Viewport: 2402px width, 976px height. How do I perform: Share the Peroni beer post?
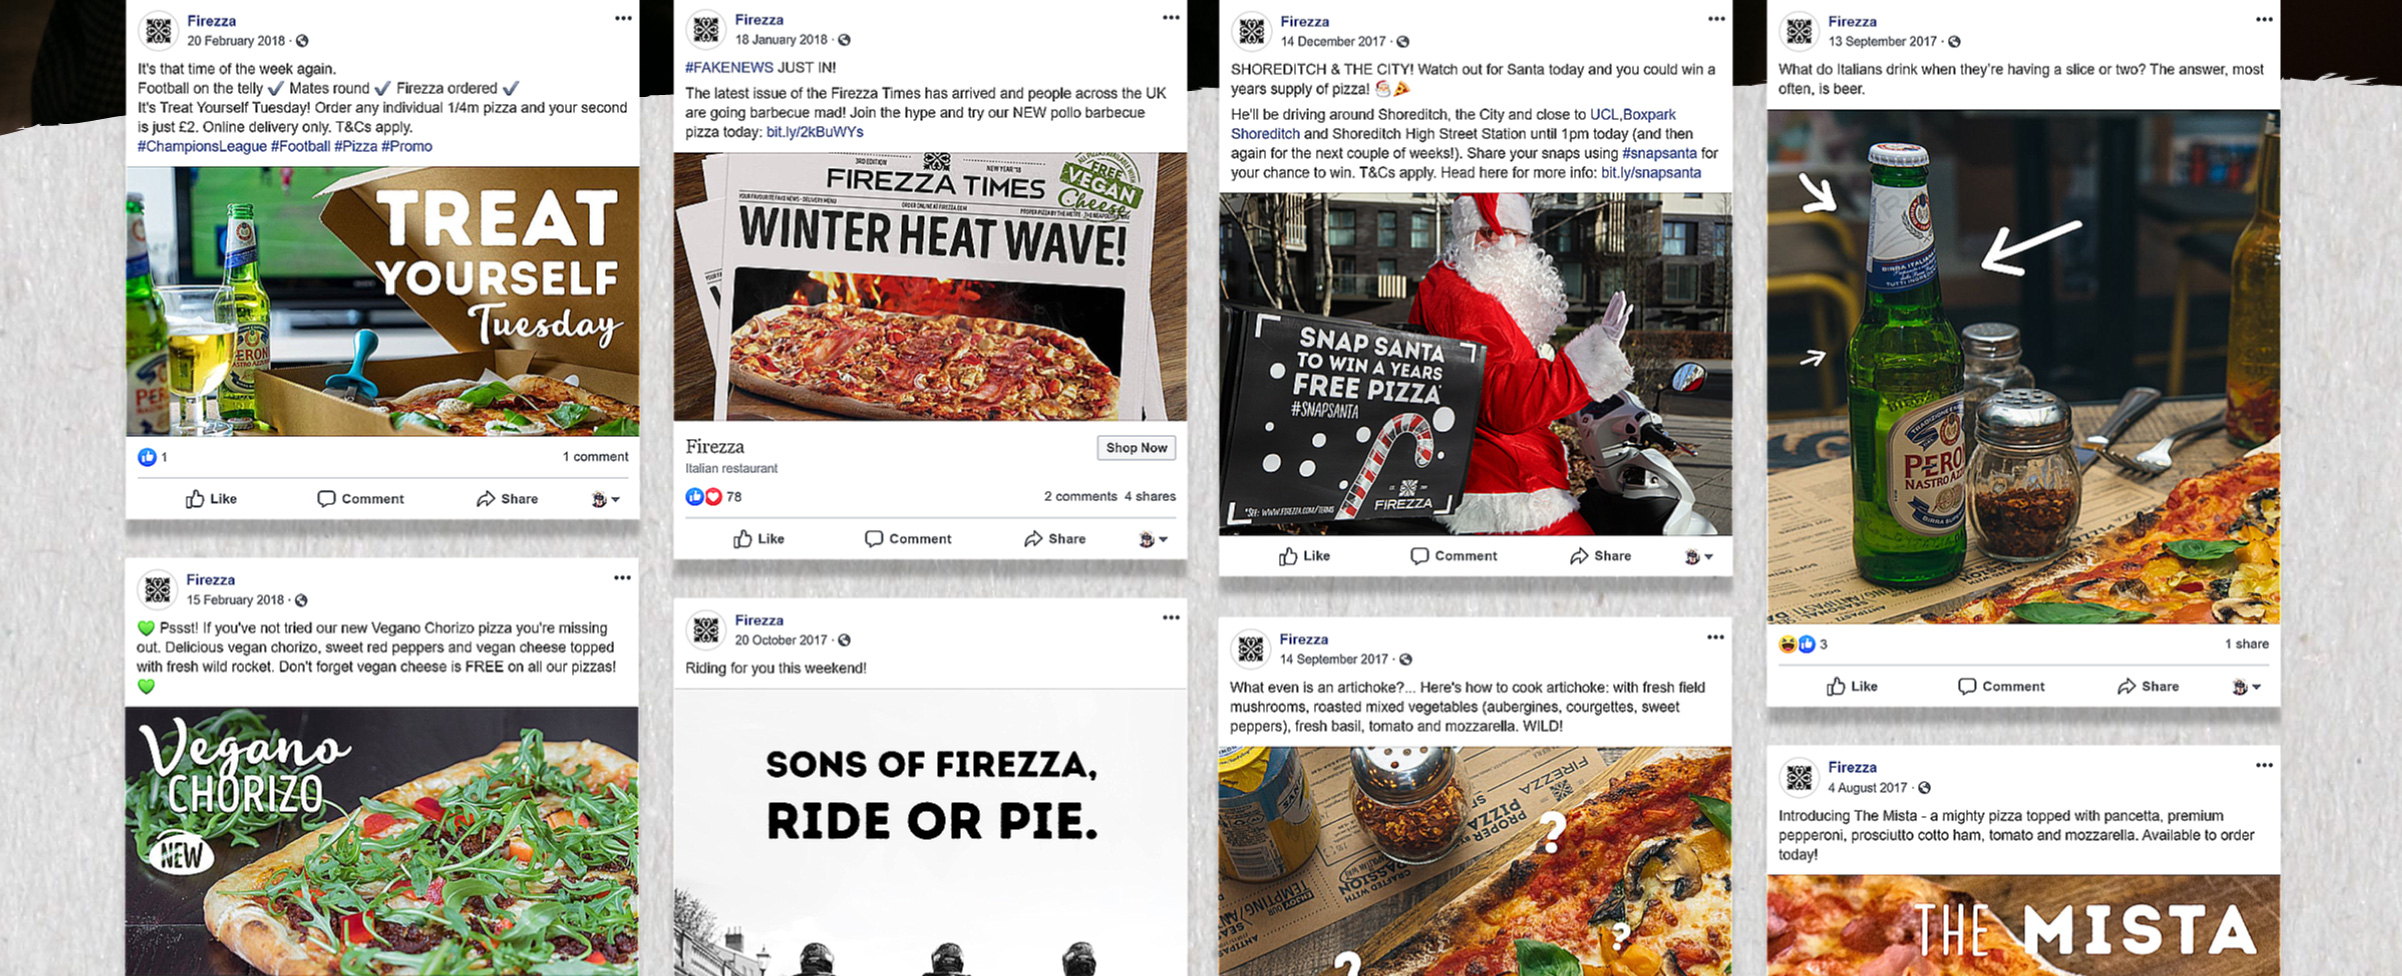click(x=2147, y=686)
